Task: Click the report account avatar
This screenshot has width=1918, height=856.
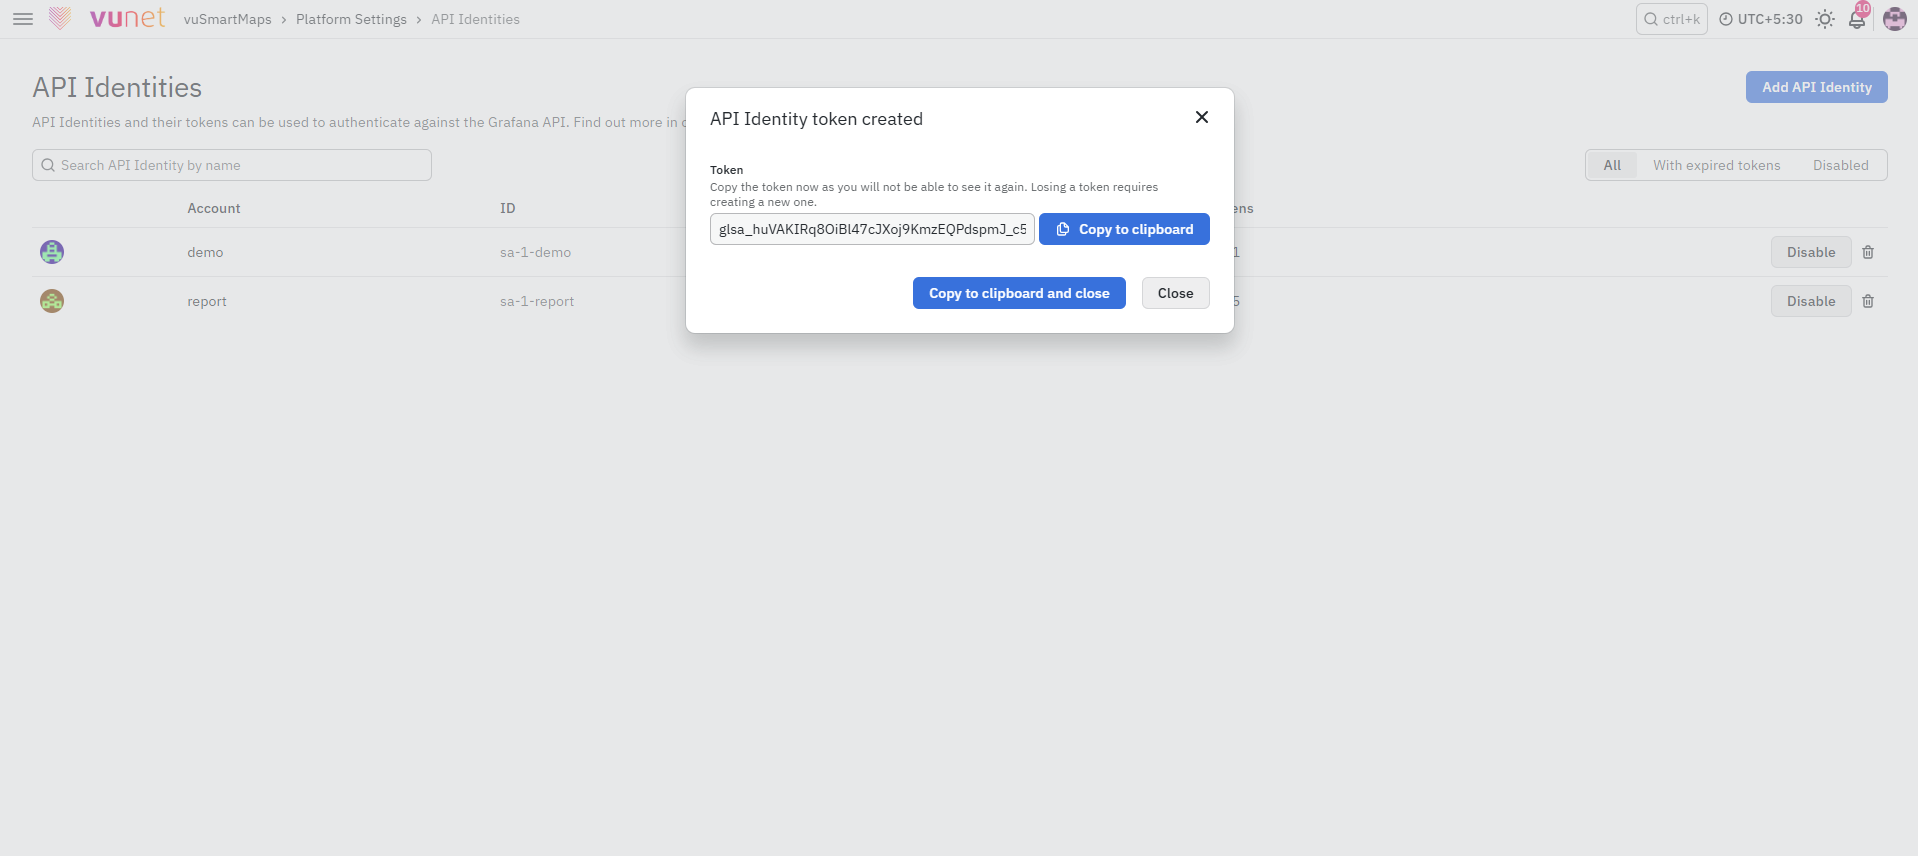Action: coord(52,301)
